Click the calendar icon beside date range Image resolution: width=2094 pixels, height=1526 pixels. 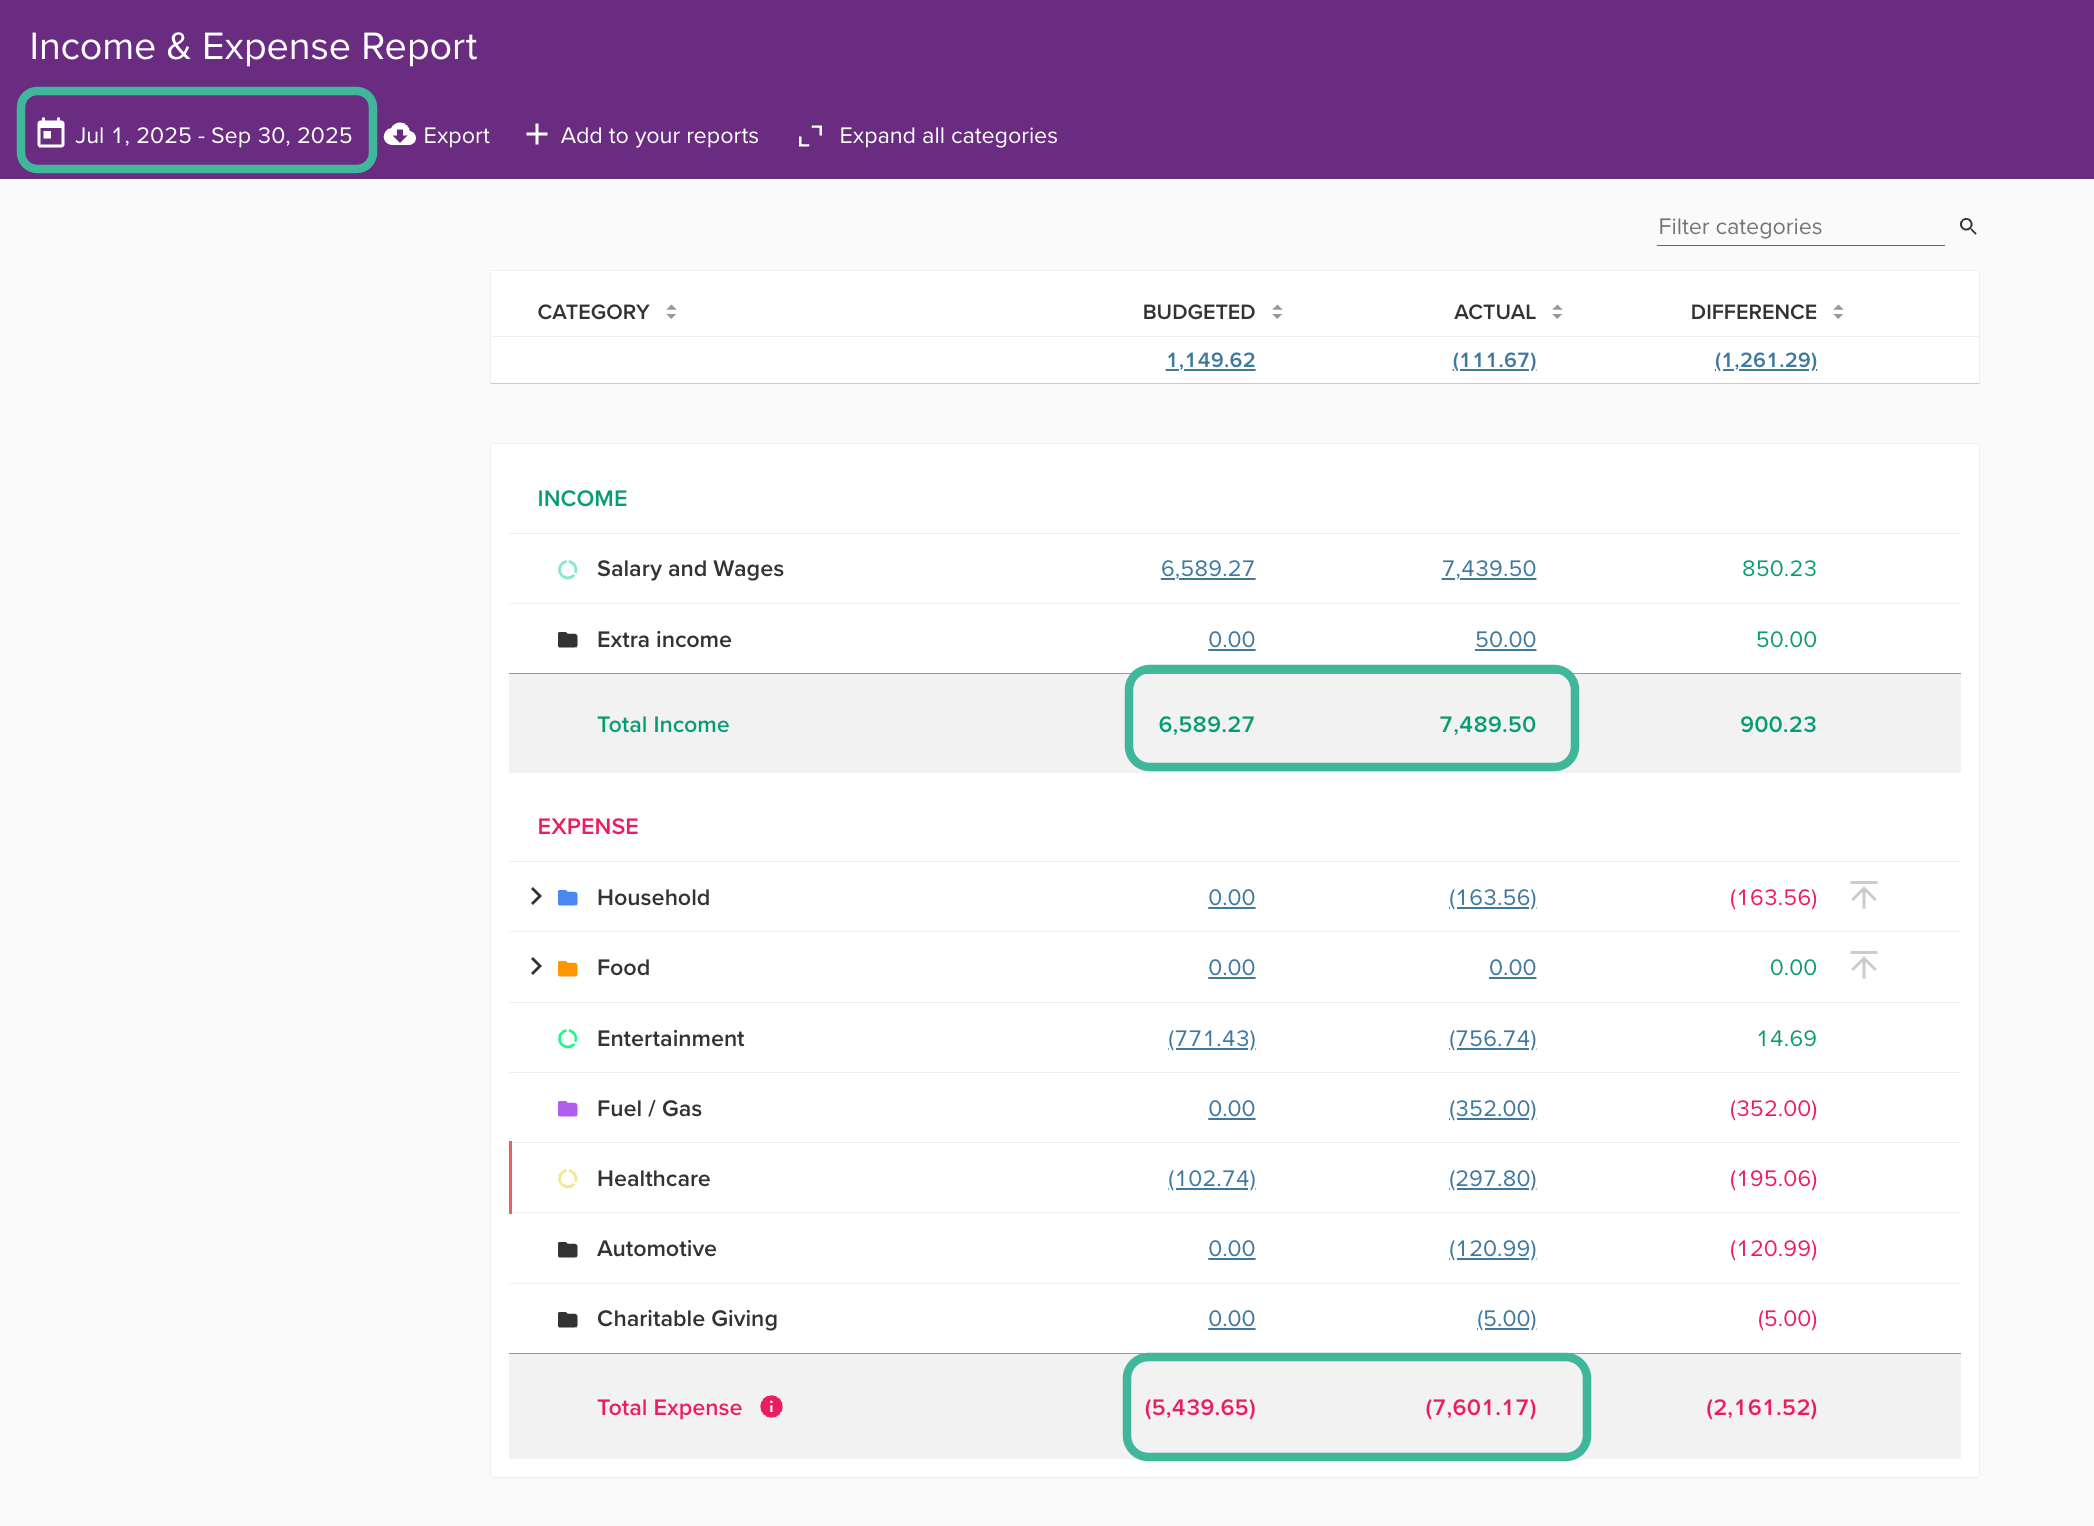[51, 133]
